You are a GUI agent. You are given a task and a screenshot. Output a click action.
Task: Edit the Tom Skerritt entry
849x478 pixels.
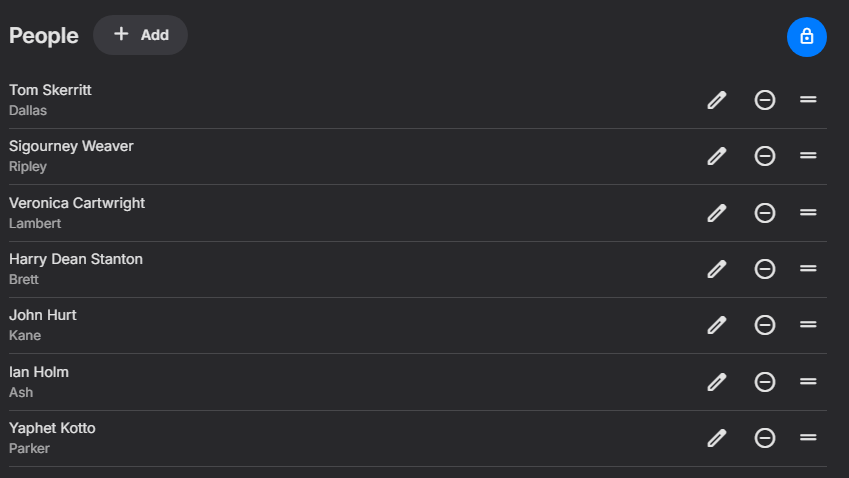(717, 100)
